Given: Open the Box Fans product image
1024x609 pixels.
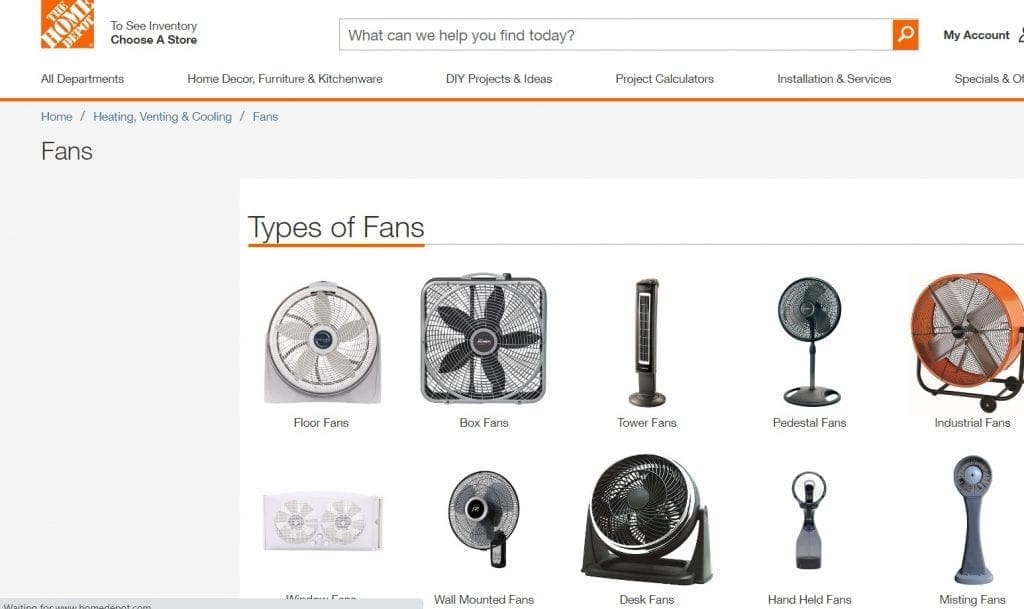Looking at the screenshot, I should (483, 340).
